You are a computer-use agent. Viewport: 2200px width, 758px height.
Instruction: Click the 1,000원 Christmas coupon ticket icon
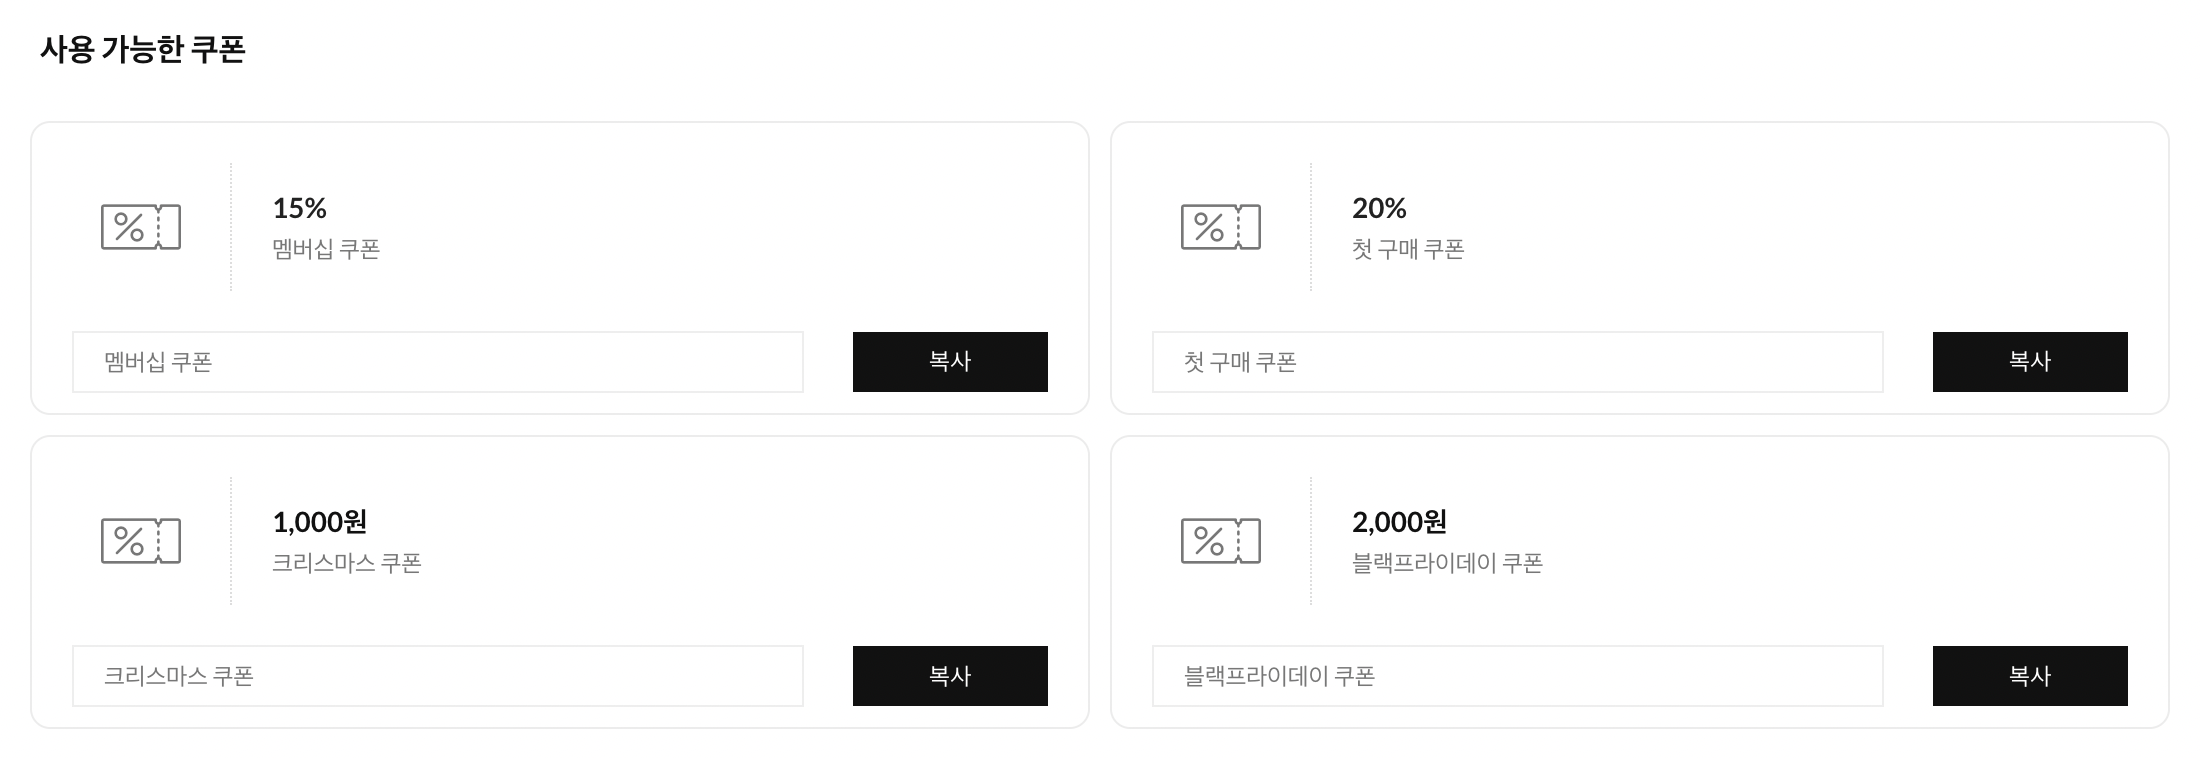(x=141, y=541)
